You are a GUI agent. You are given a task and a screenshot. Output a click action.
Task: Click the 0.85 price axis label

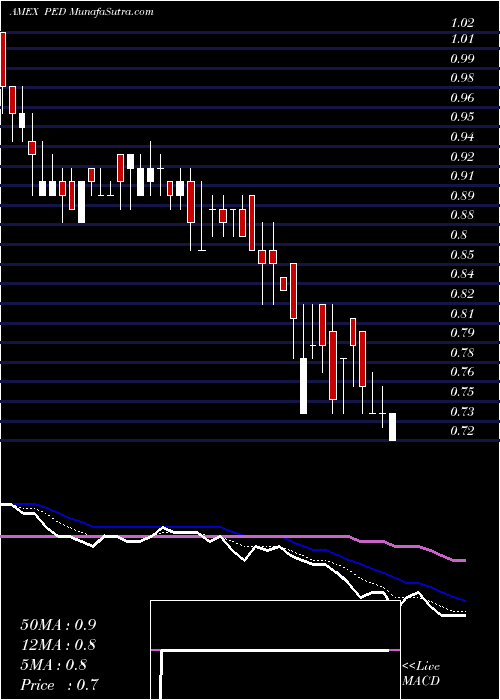(x=462, y=255)
